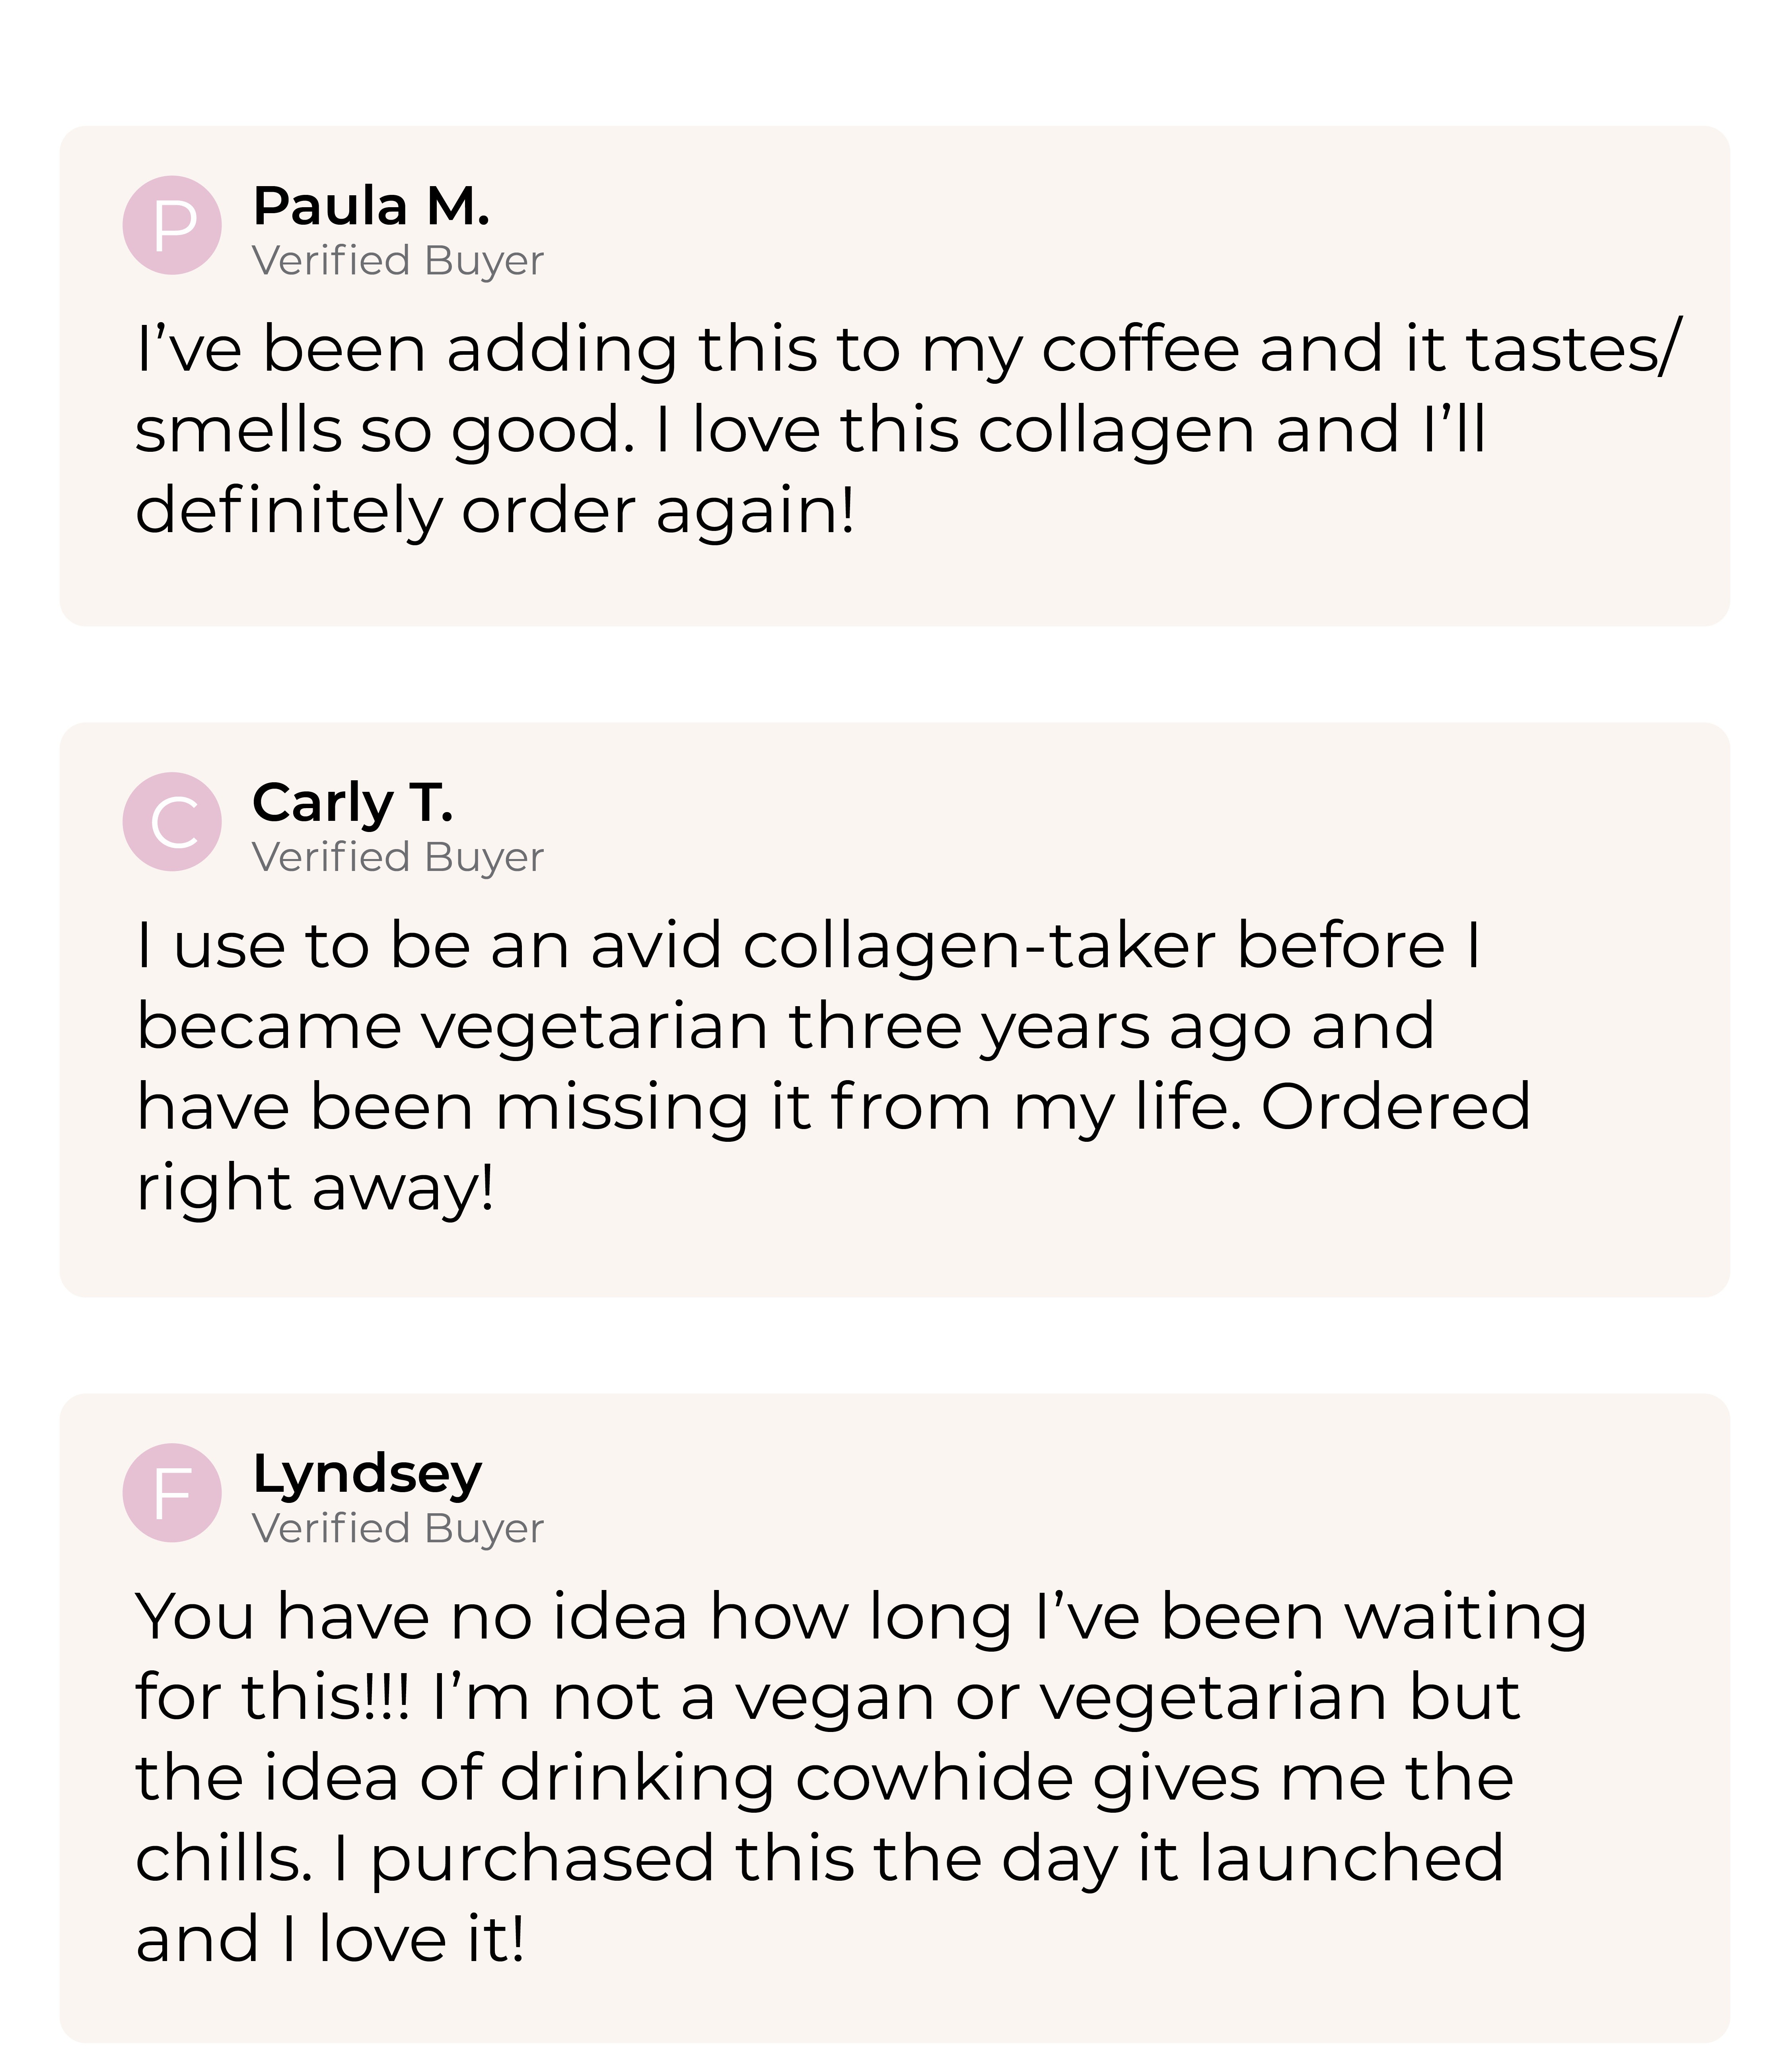The height and width of the screenshot is (2072, 1790).
Task: Select the Lyndsey reviewer name
Action: coord(367,1474)
